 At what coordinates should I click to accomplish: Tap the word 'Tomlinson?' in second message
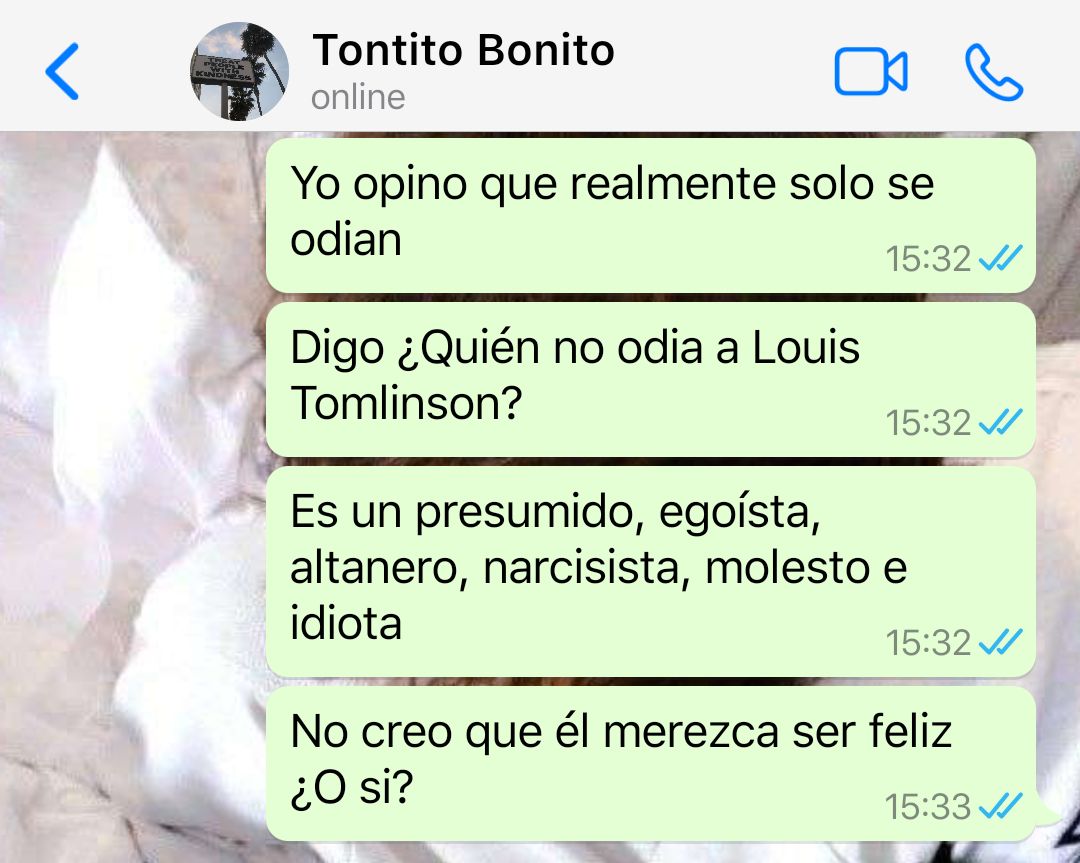tap(406, 402)
